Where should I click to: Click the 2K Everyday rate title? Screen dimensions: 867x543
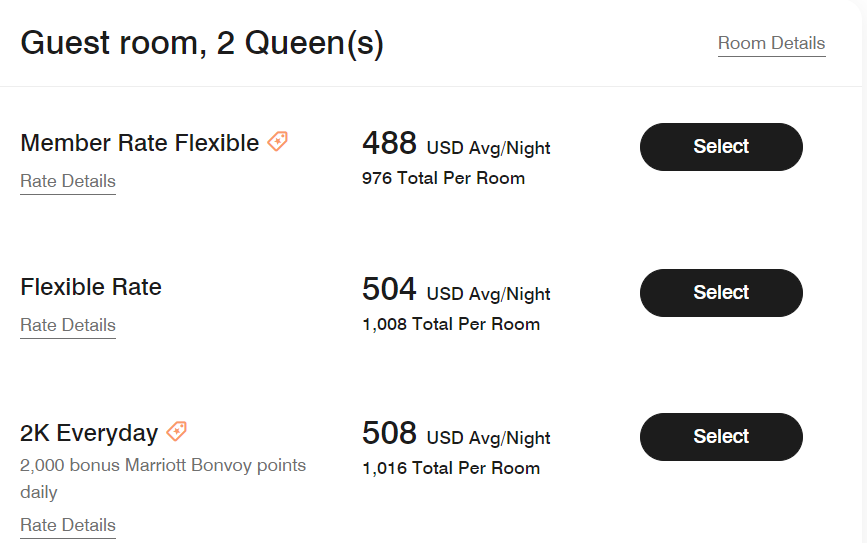click(89, 433)
